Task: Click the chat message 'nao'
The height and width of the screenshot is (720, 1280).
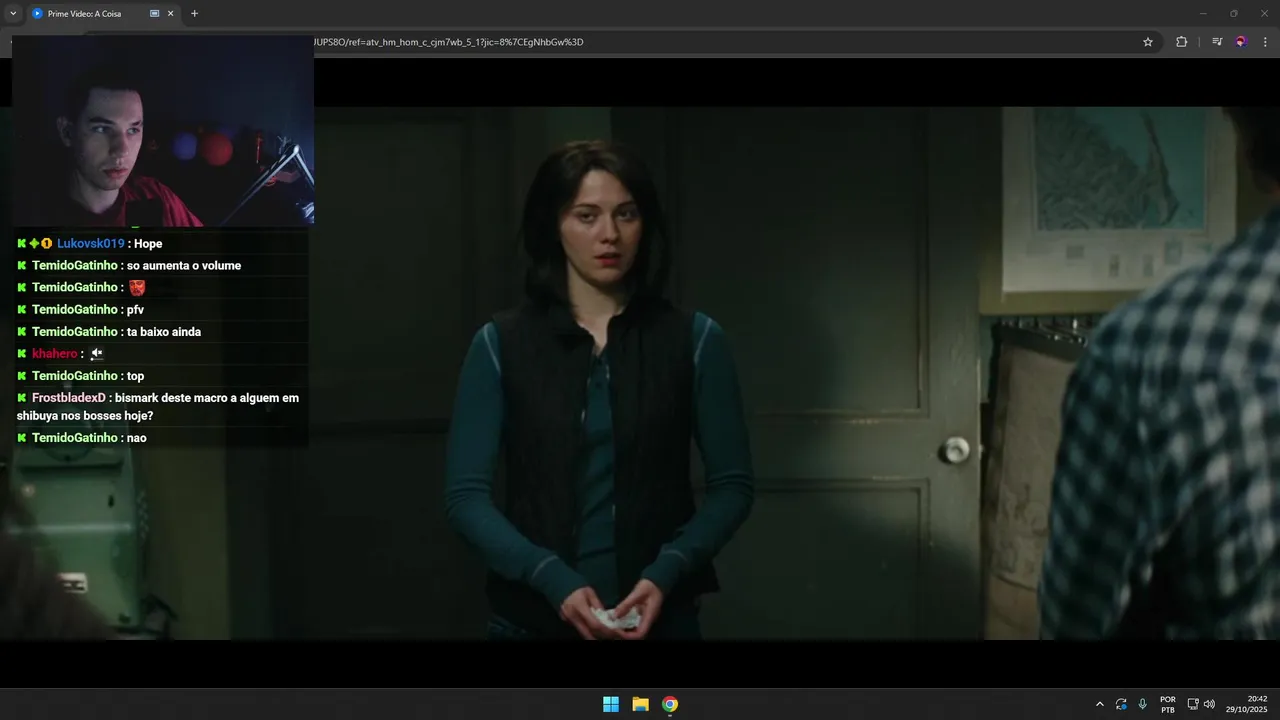Action: (137, 438)
